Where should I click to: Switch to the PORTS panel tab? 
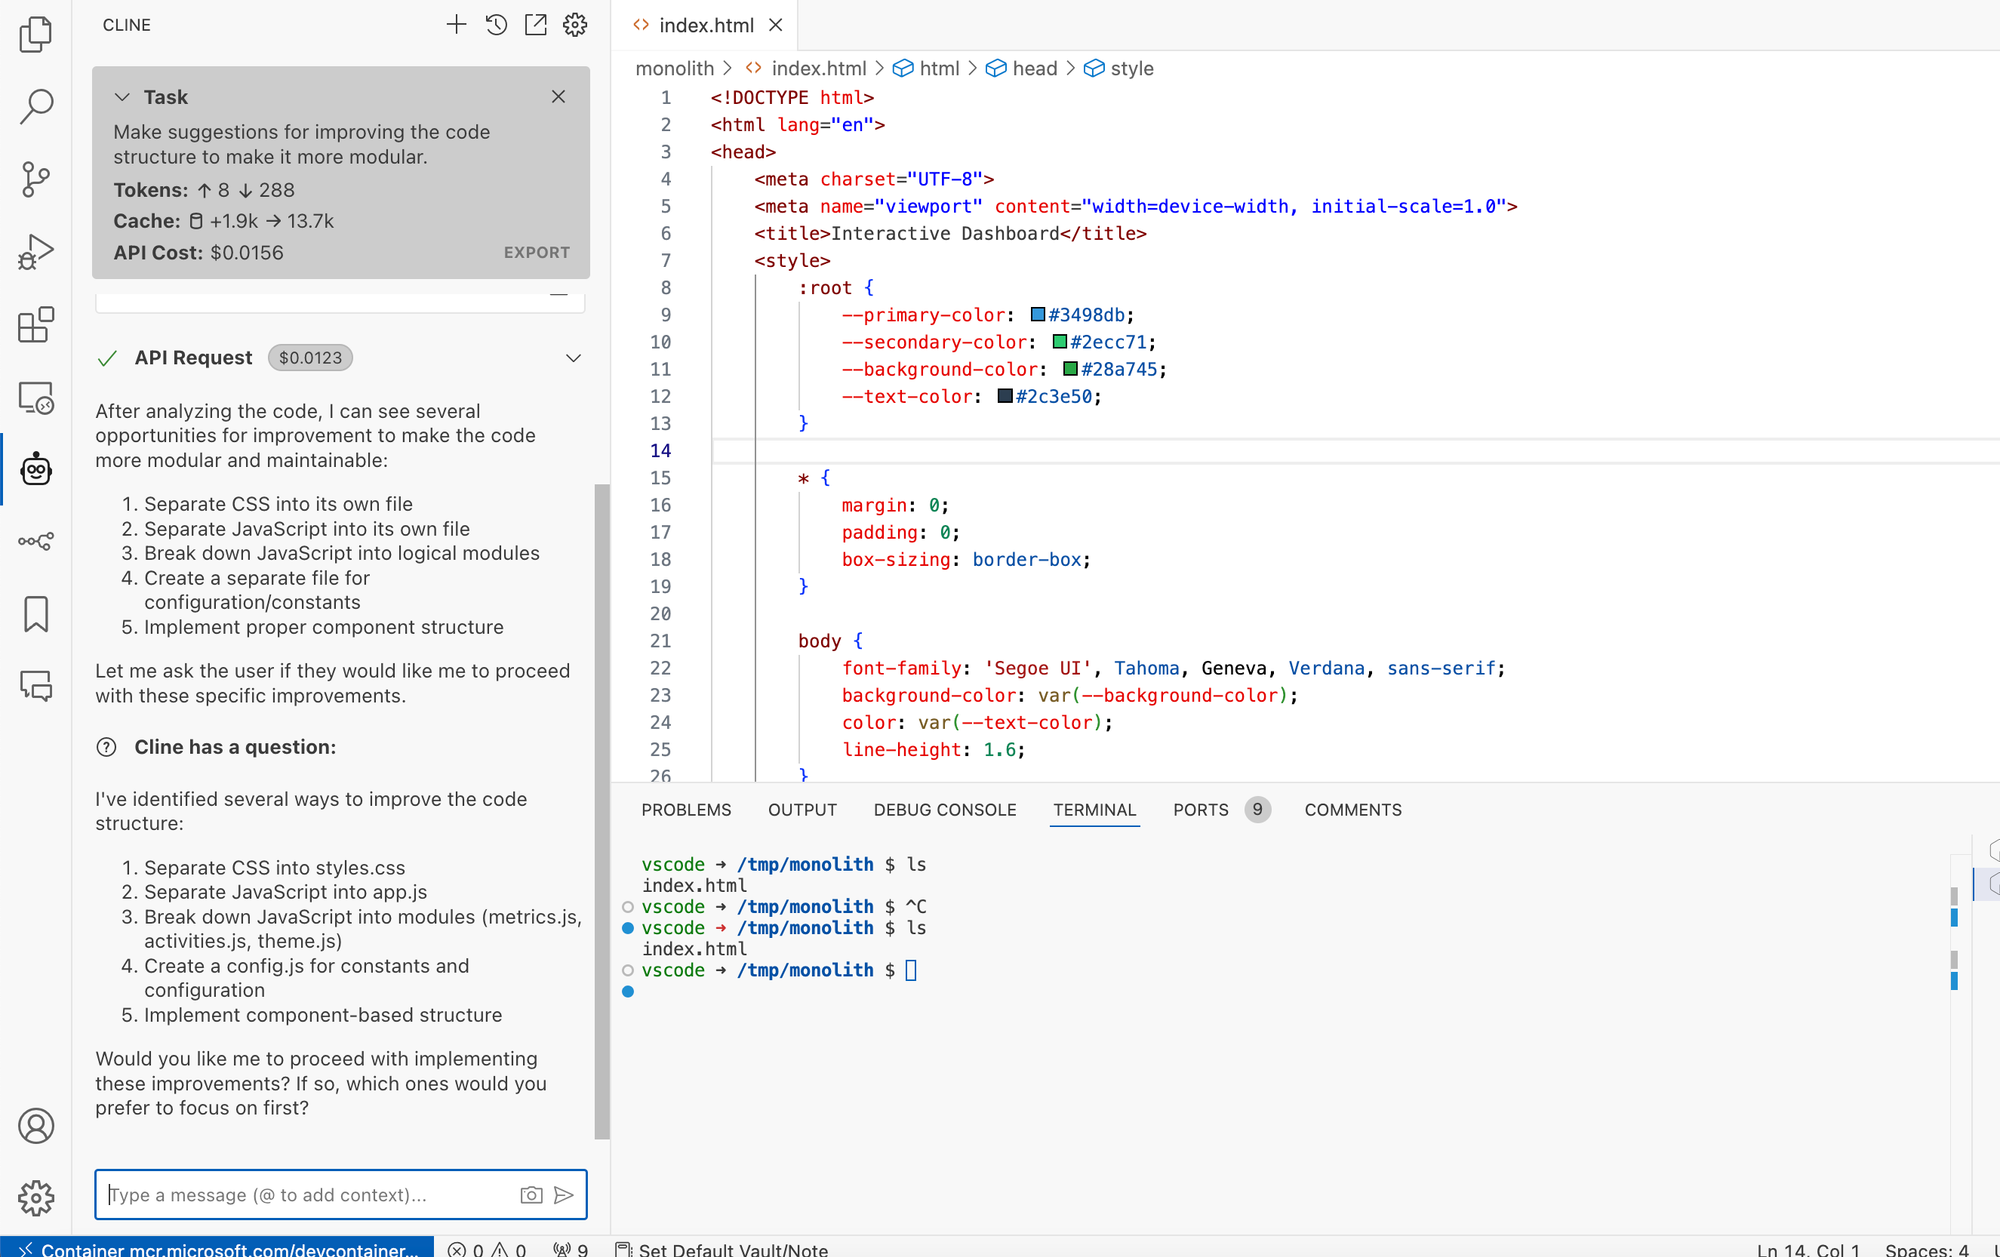point(1200,810)
